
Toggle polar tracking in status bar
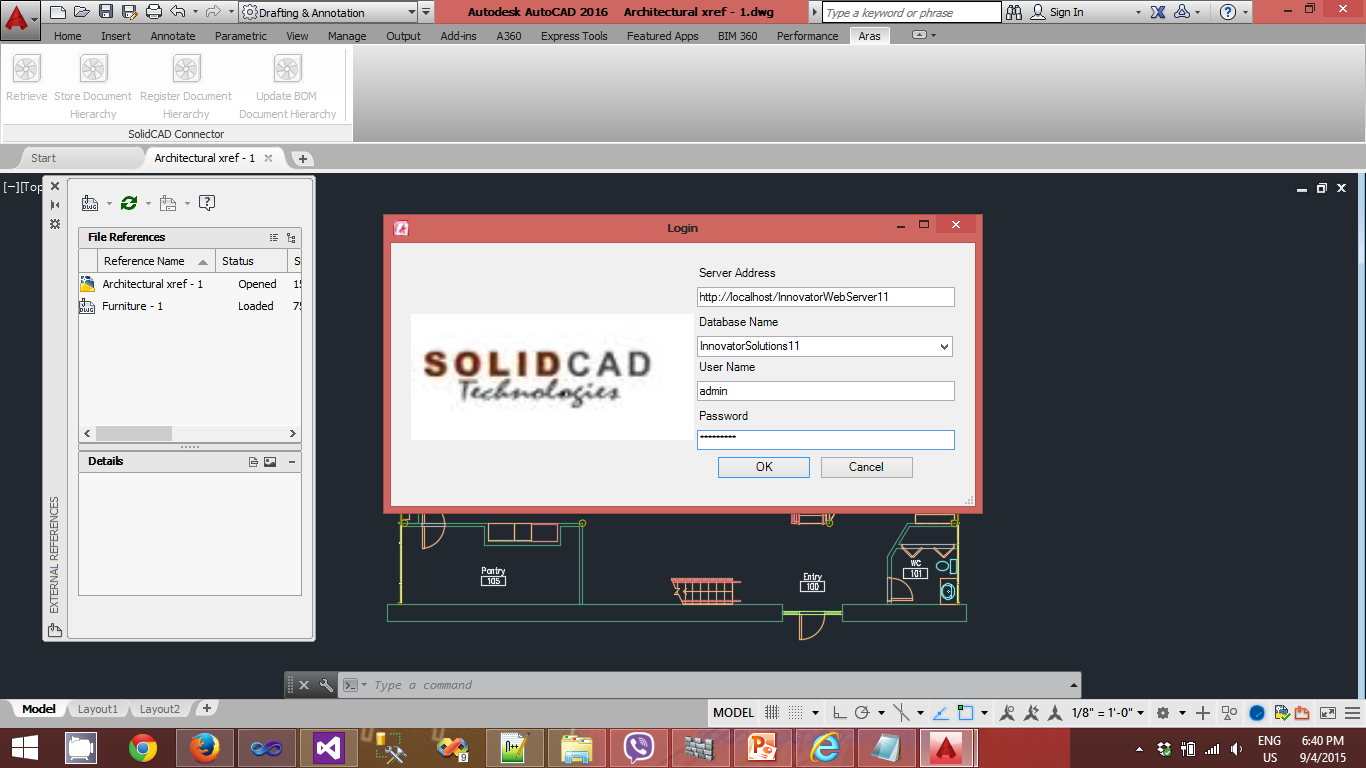(862, 713)
